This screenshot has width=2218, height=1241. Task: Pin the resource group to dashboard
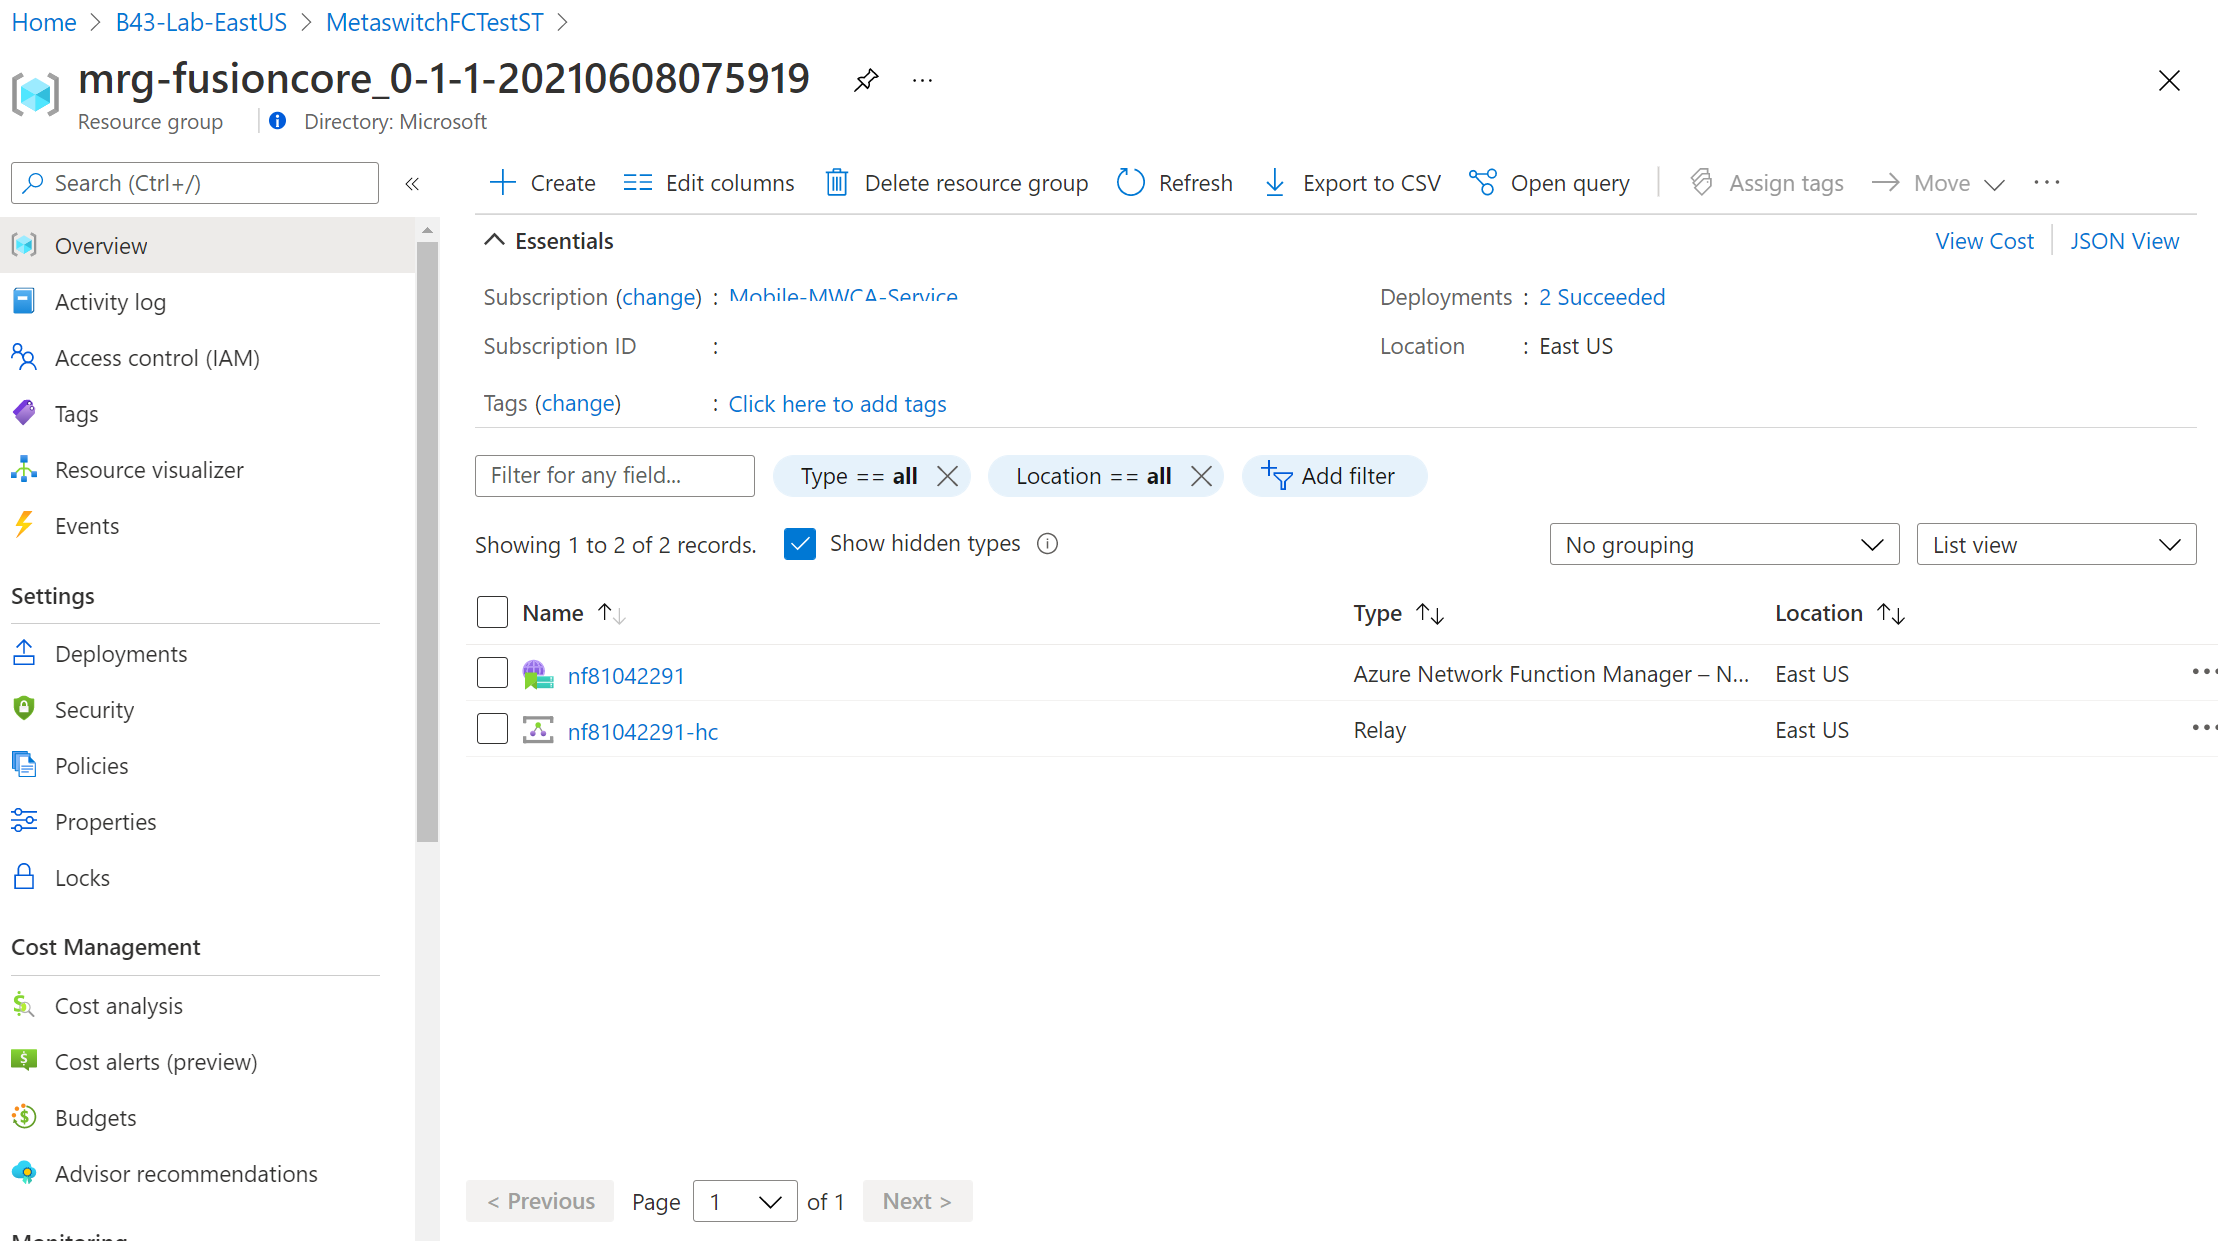[866, 80]
